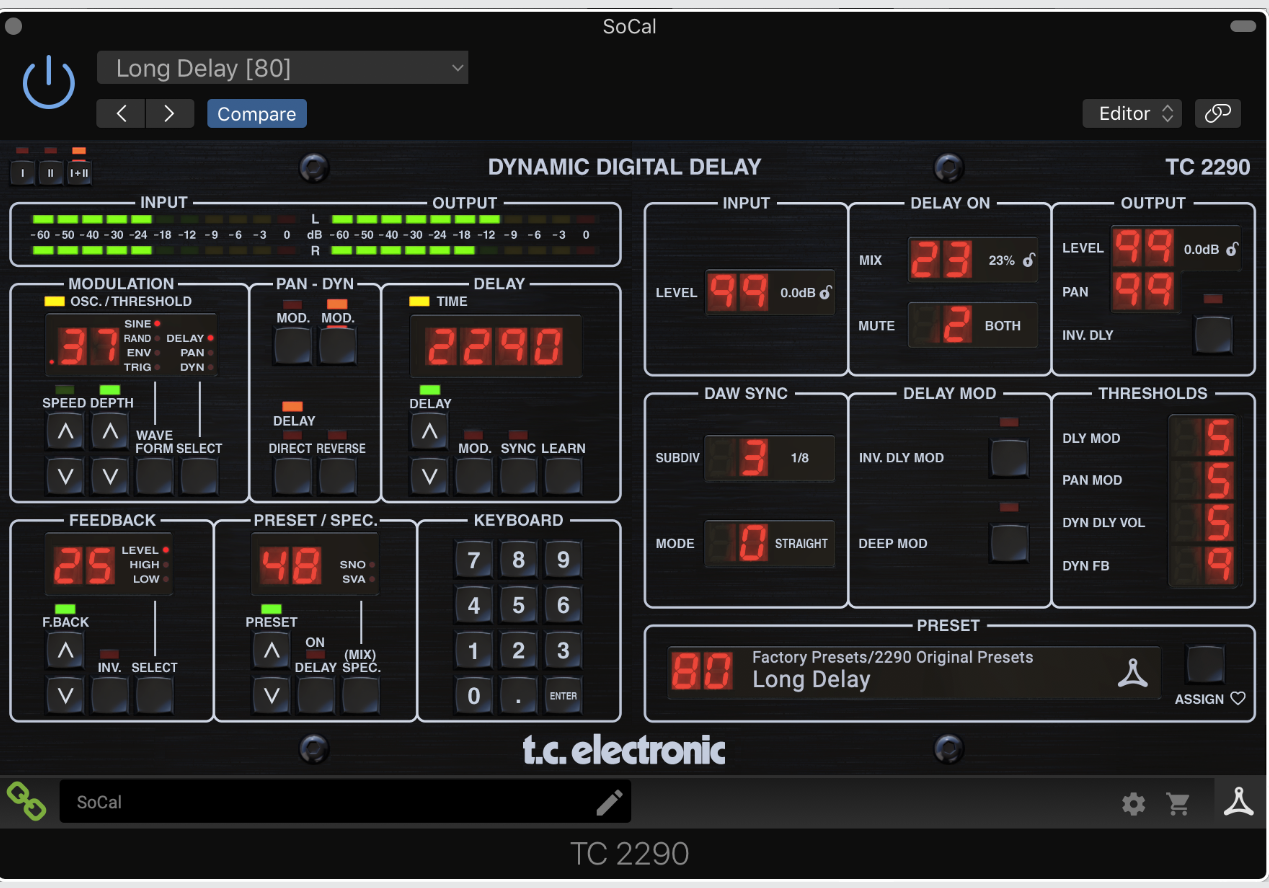
Task: Raise Delay time with up arrow
Action: coord(429,433)
